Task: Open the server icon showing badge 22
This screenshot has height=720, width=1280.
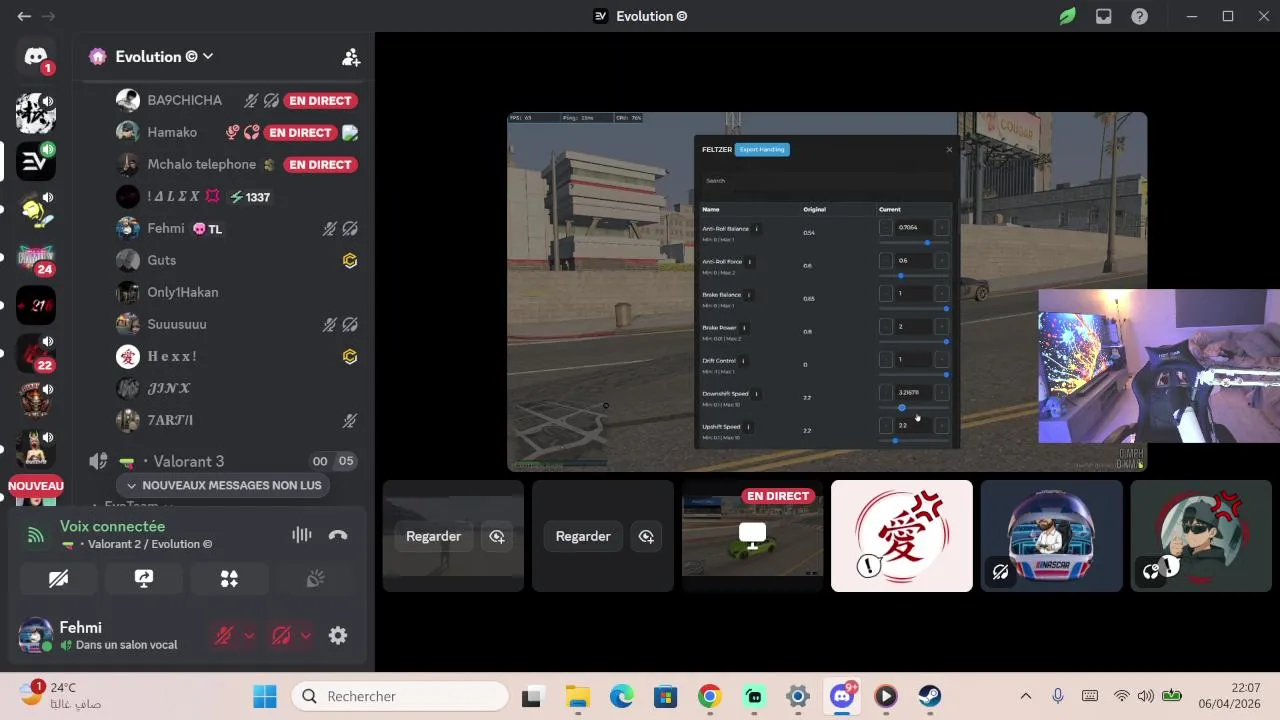Action: click(36, 354)
